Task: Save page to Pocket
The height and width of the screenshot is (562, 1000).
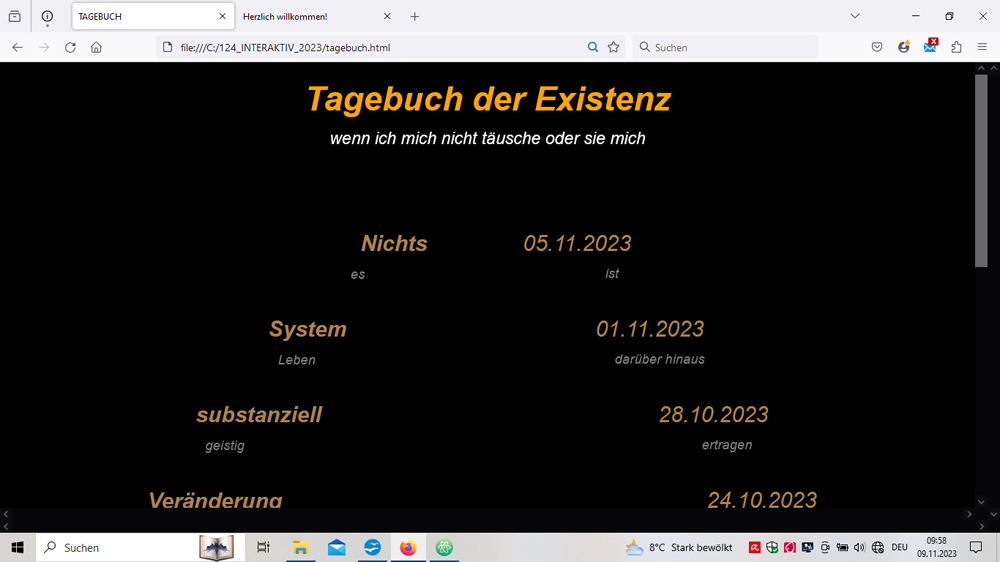Action: [877, 47]
